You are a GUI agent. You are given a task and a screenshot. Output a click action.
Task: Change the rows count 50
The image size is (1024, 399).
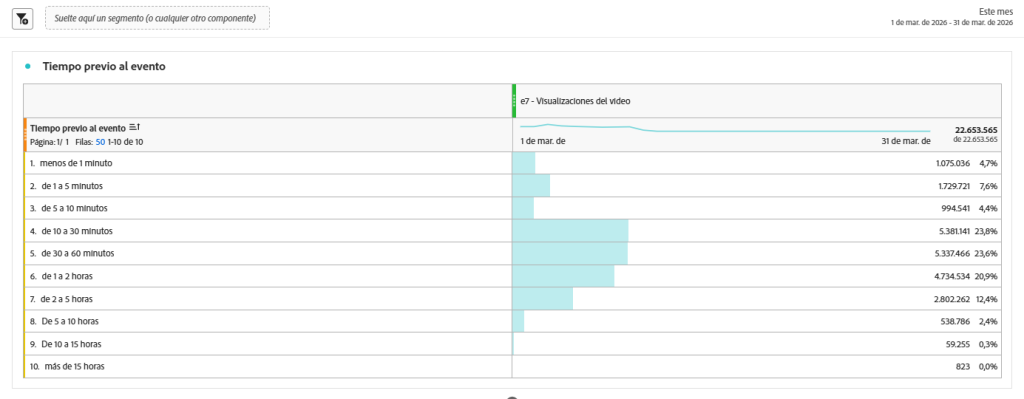pyautogui.click(x=100, y=142)
